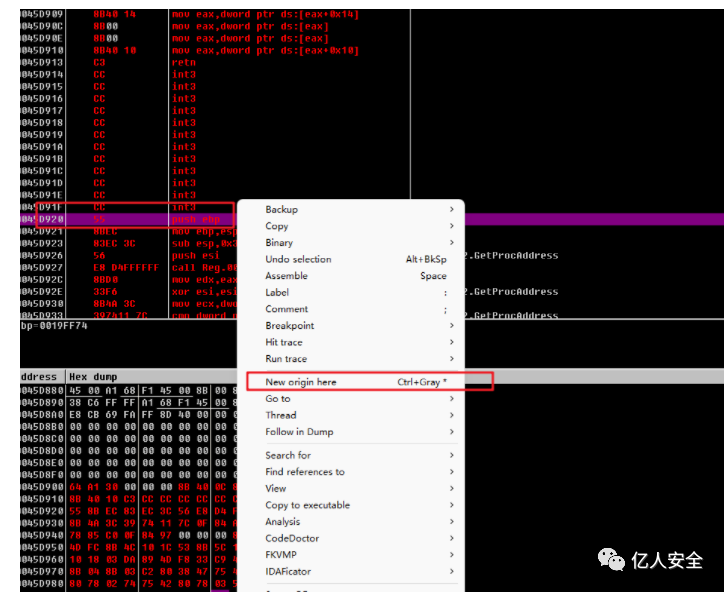Click the Address column header in dump
The height and width of the screenshot is (593, 727).
[x=42, y=377]
